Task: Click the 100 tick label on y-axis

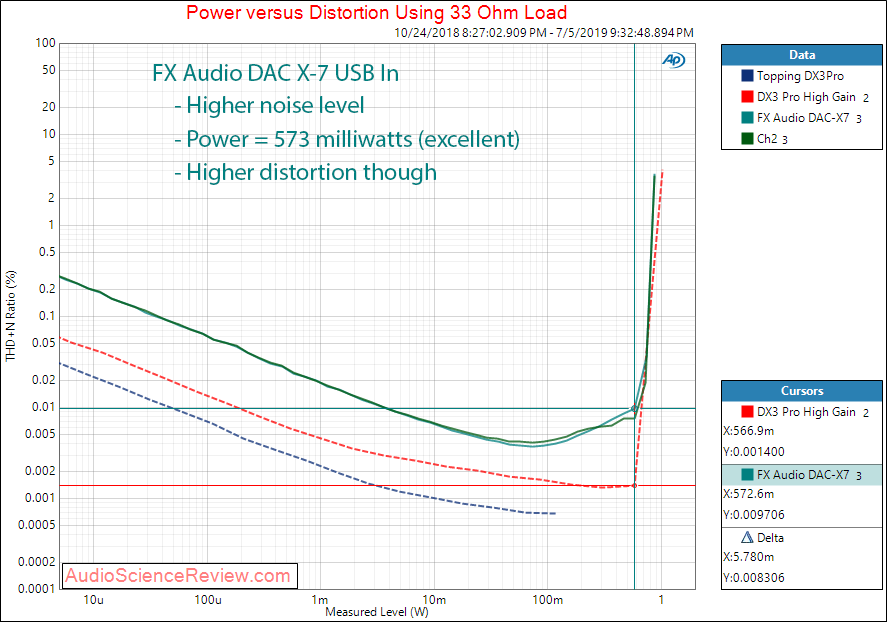Action: (x=45, y=43)
